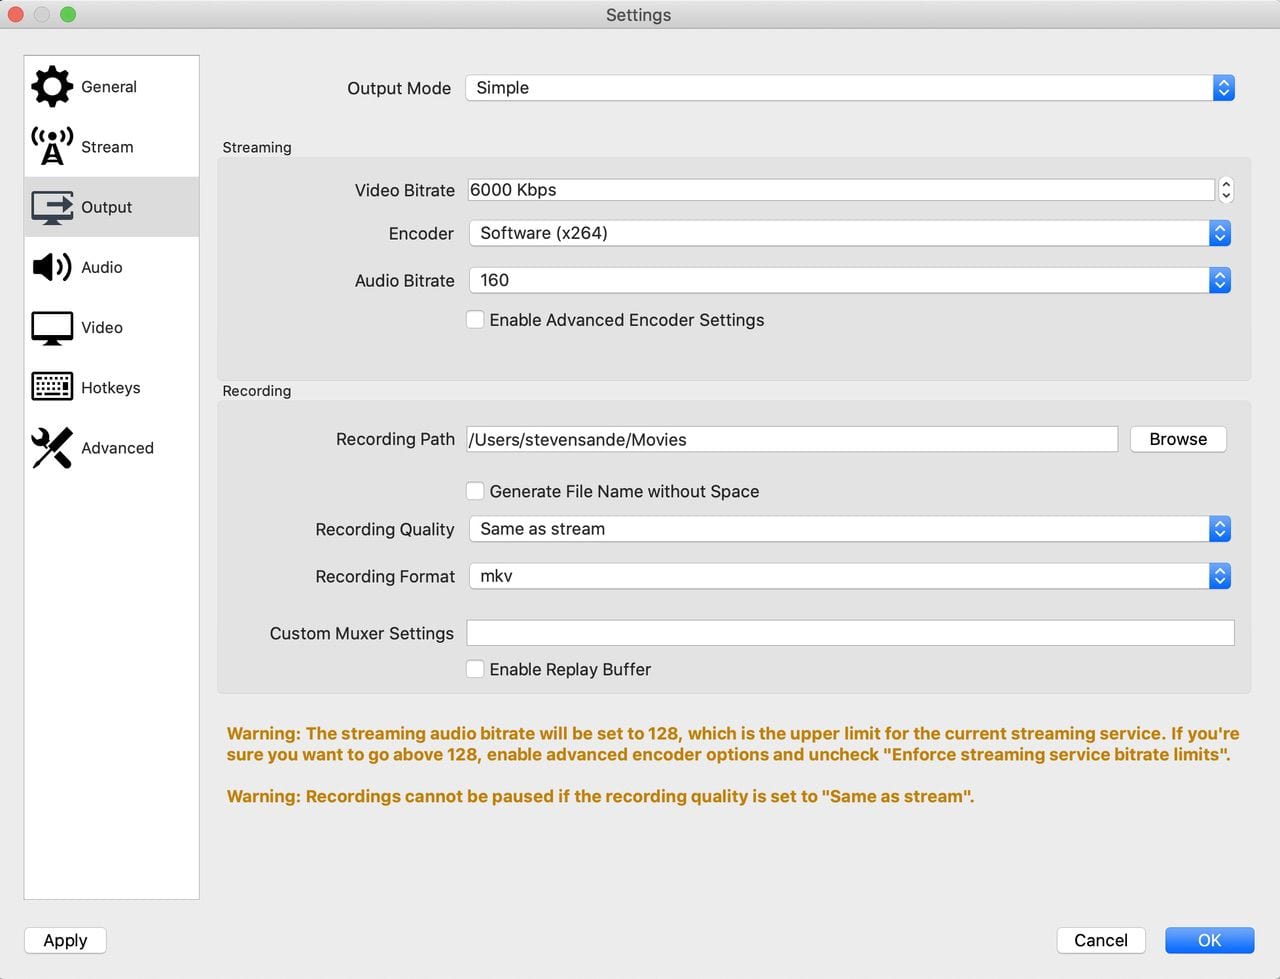Enable Advanced Encoder Settings checkbox
The width and height of the screenshot is (1280, 979).
[x=476, y=320]
